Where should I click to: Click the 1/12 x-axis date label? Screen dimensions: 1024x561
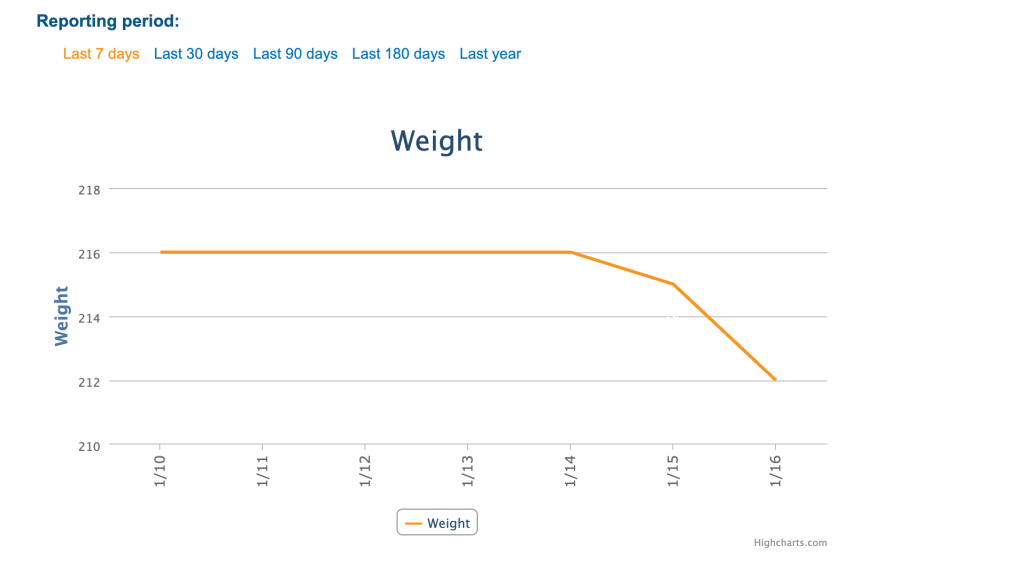(x=365, y=472)
